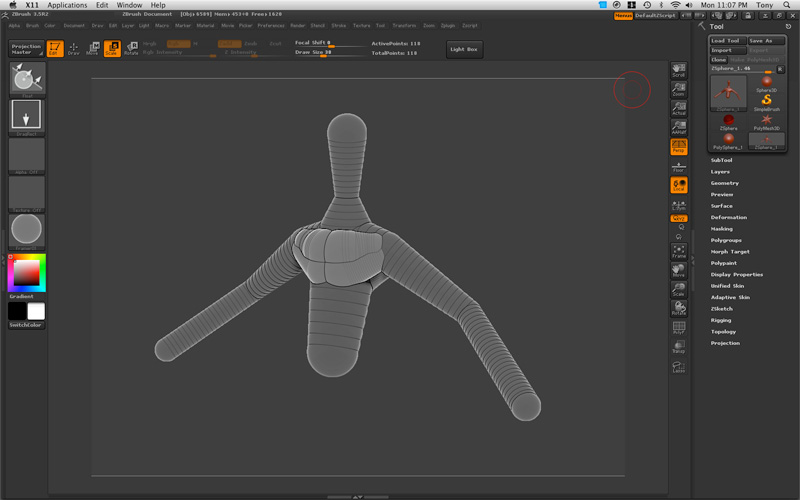Toggle Perspective (Persp) view mode
The image size is (800, 500).
click(679, 147)
